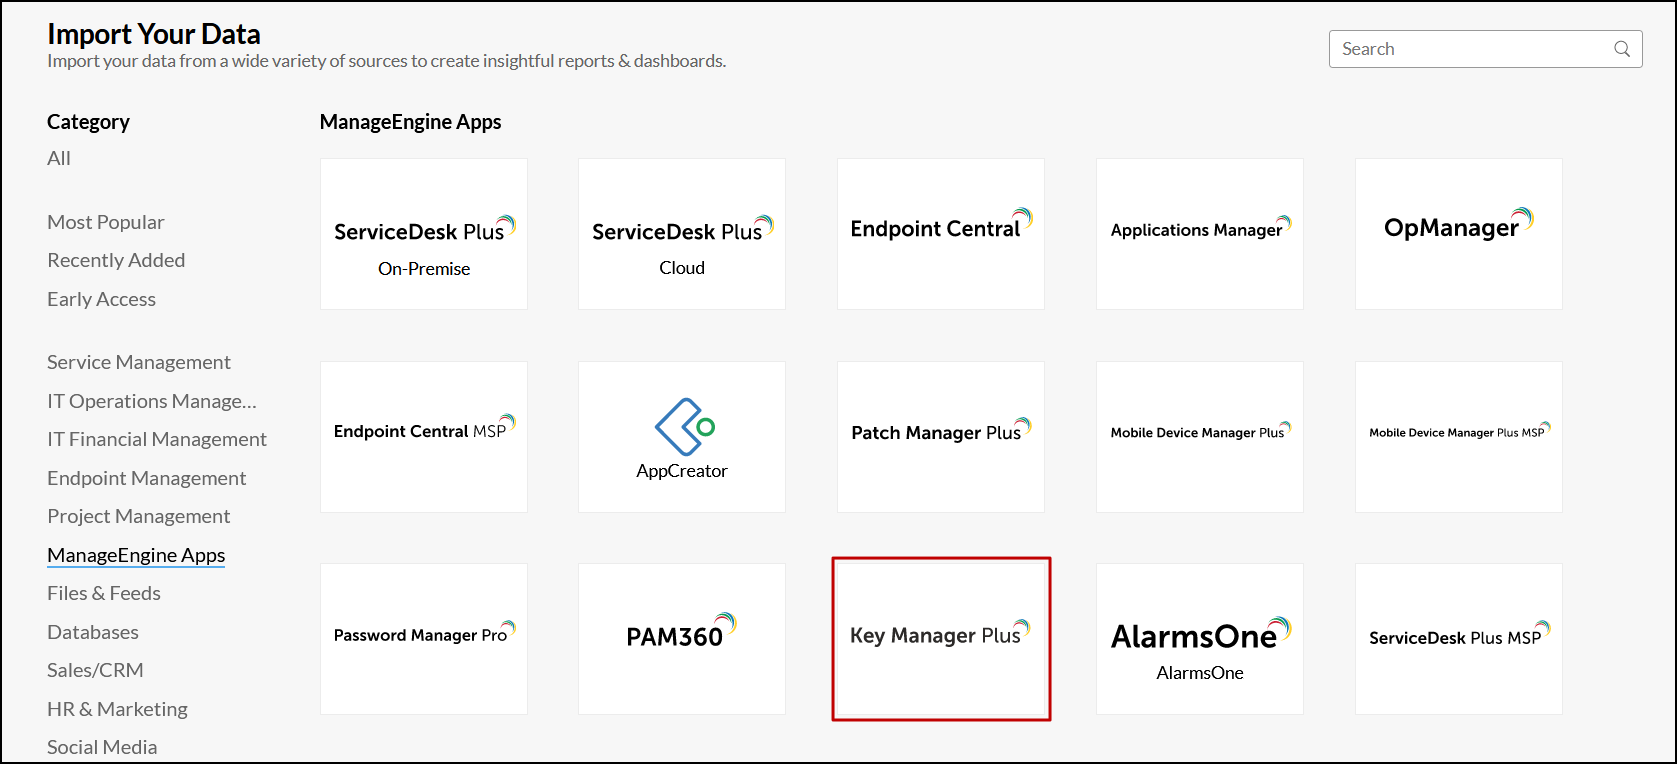Select Service Management category
Screen dimensions: 1677x764
(x=139, y=362)
